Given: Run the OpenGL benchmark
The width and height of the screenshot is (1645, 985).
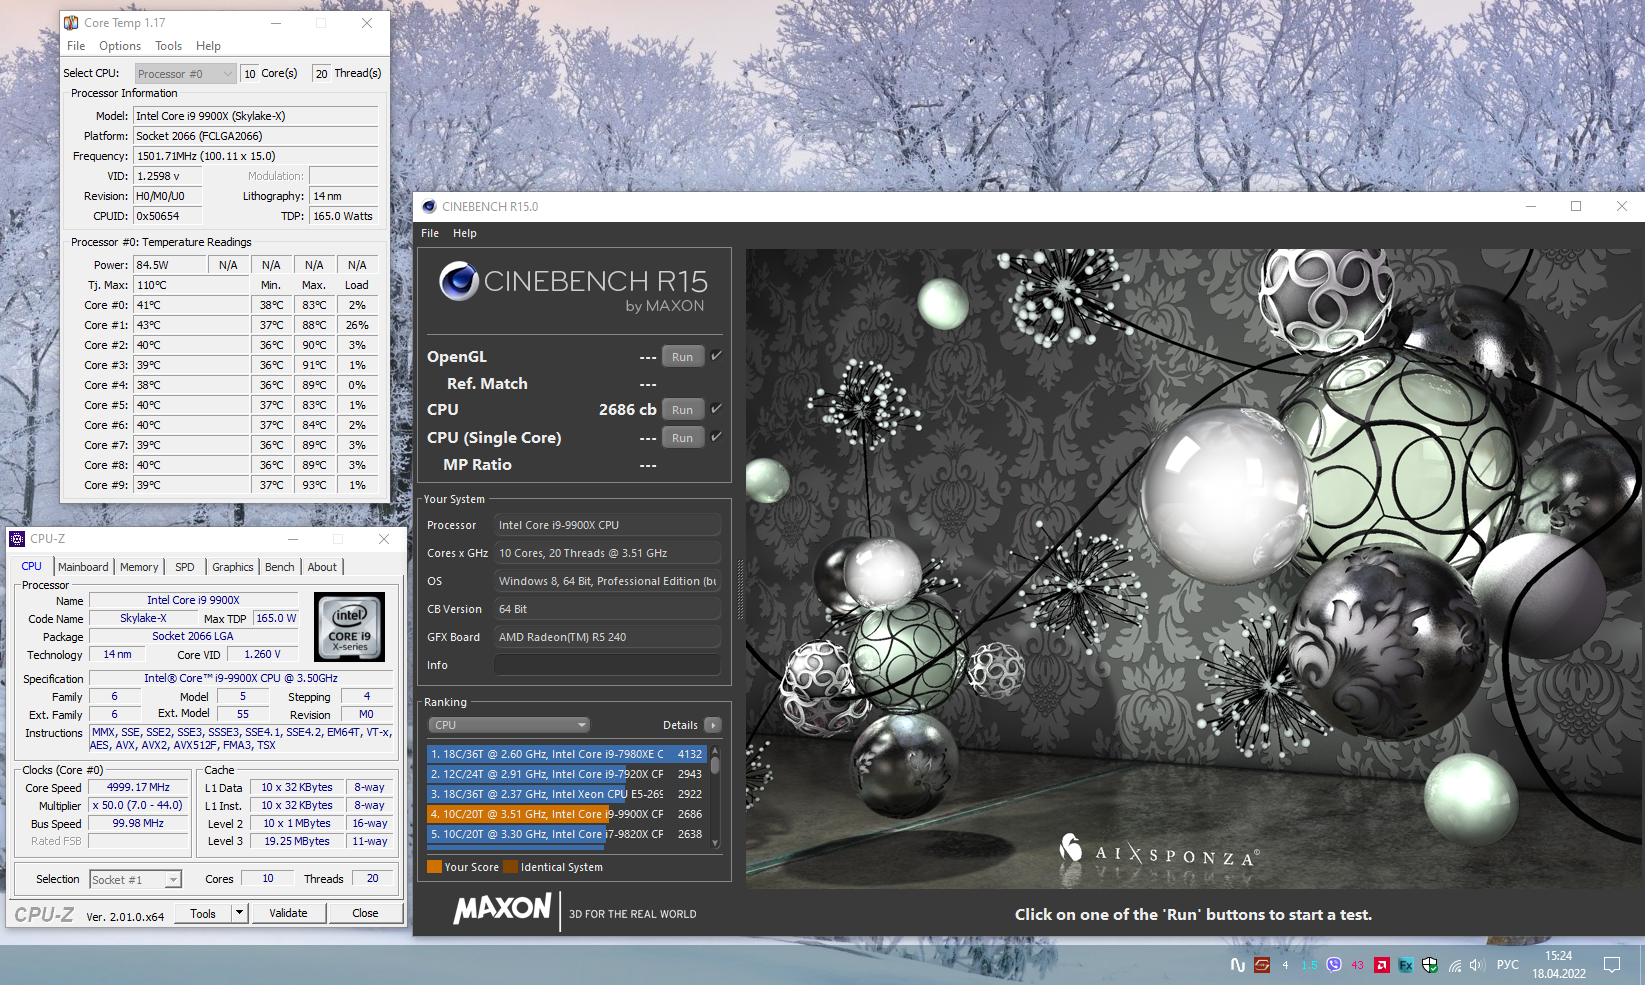Looking at the screenshot, I should [x=683, y=357].
